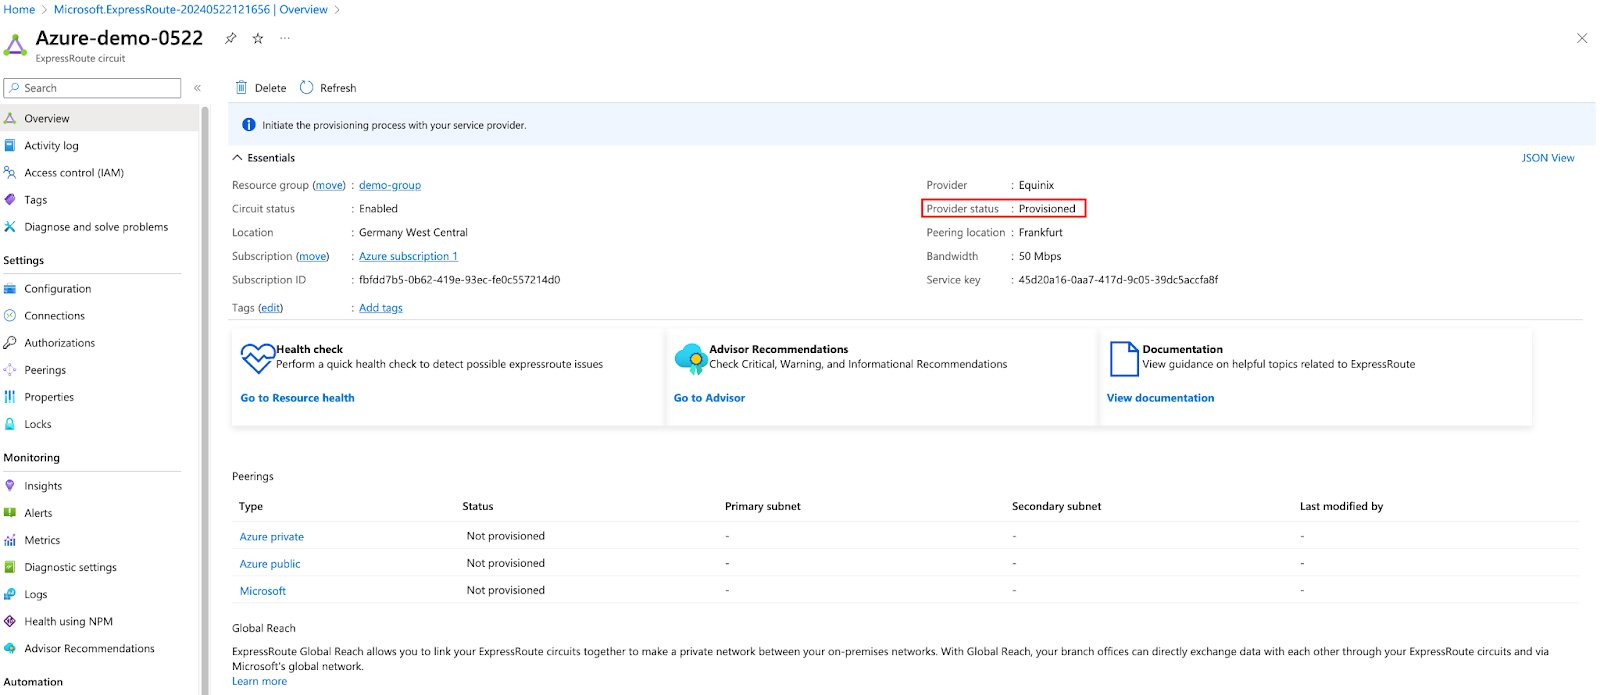
Task: Click the Logs sidebar icon
Action: tap(10, 594)
